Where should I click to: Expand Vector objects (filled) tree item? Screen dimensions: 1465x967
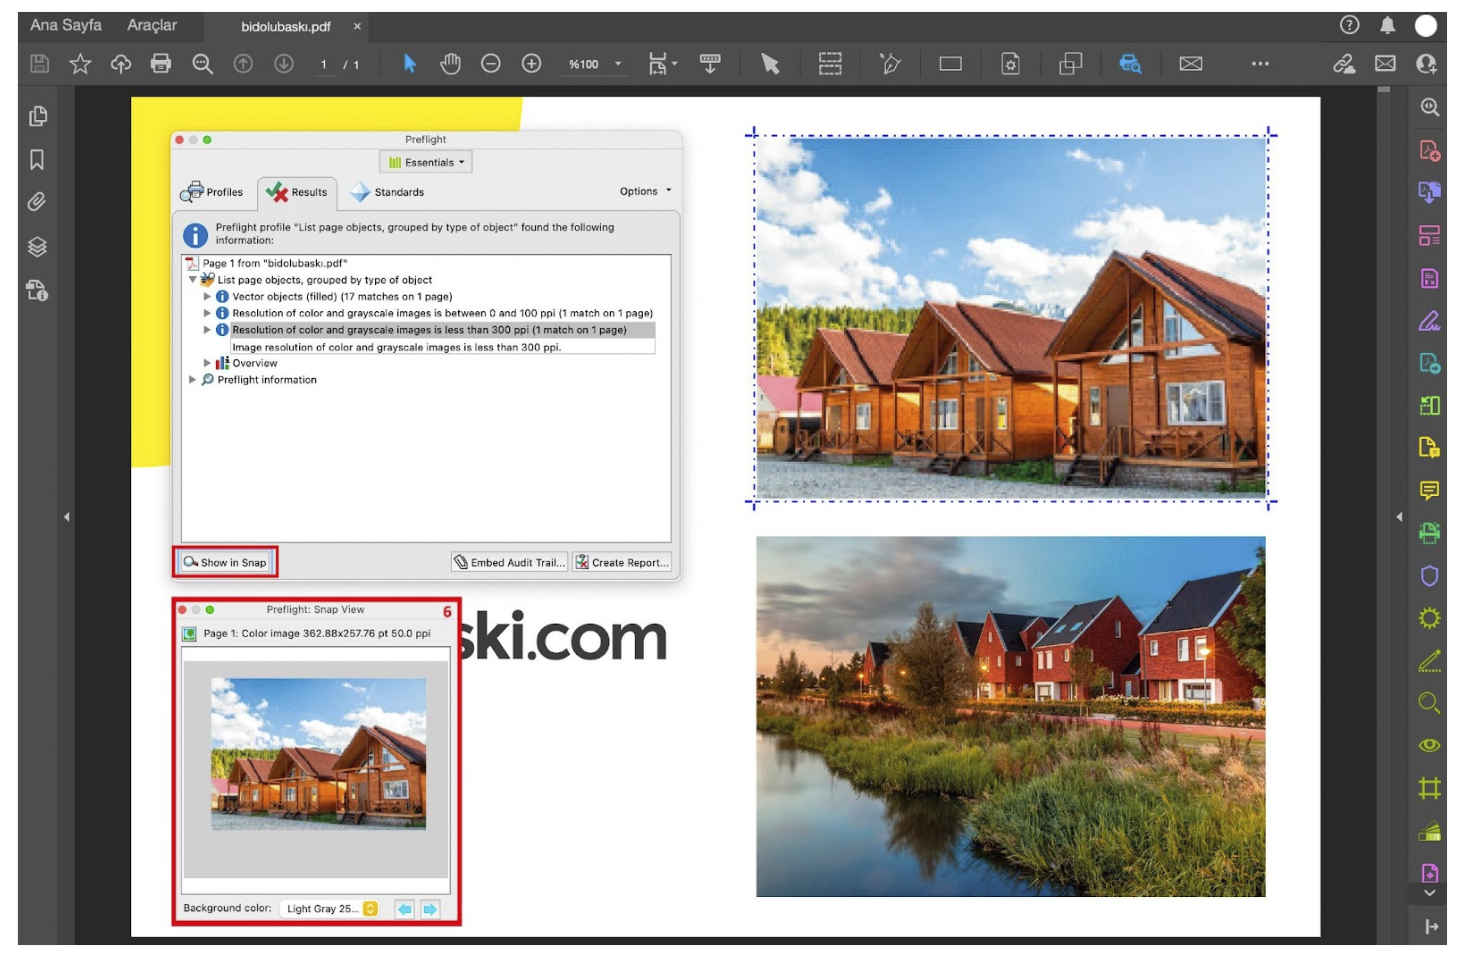[x=207, y=297]
